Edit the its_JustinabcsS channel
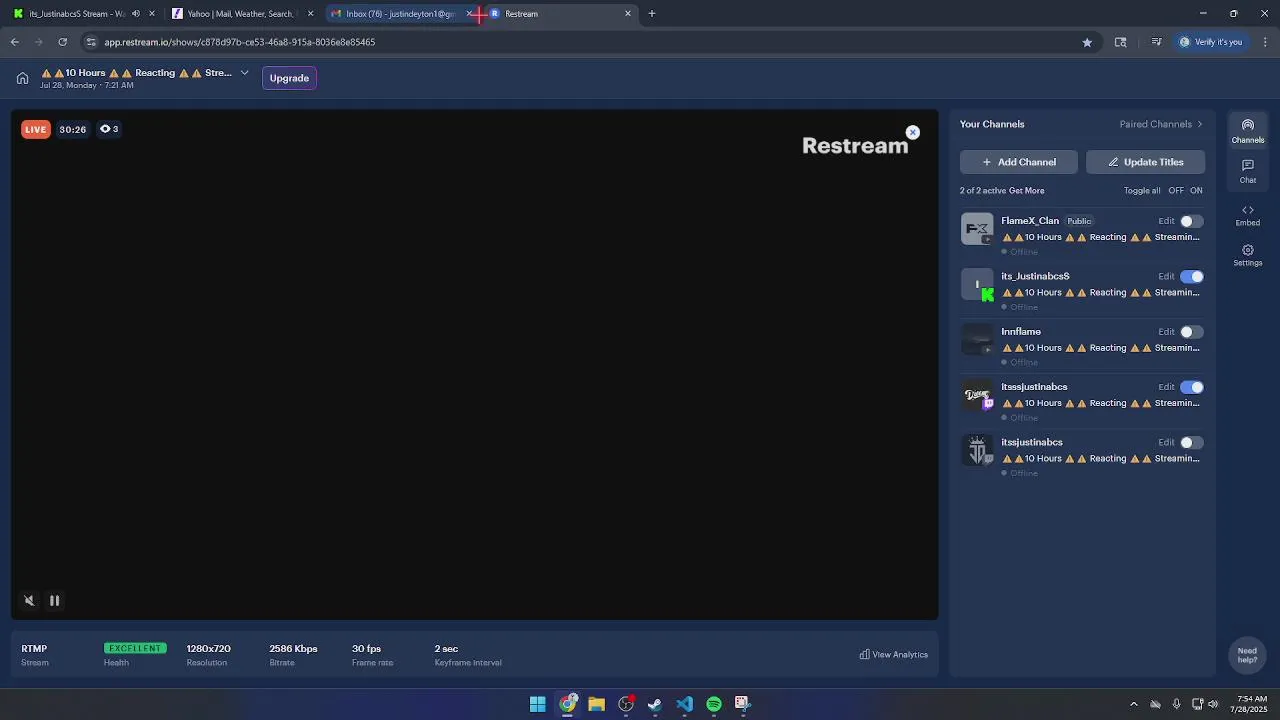 pos(1166,276)
